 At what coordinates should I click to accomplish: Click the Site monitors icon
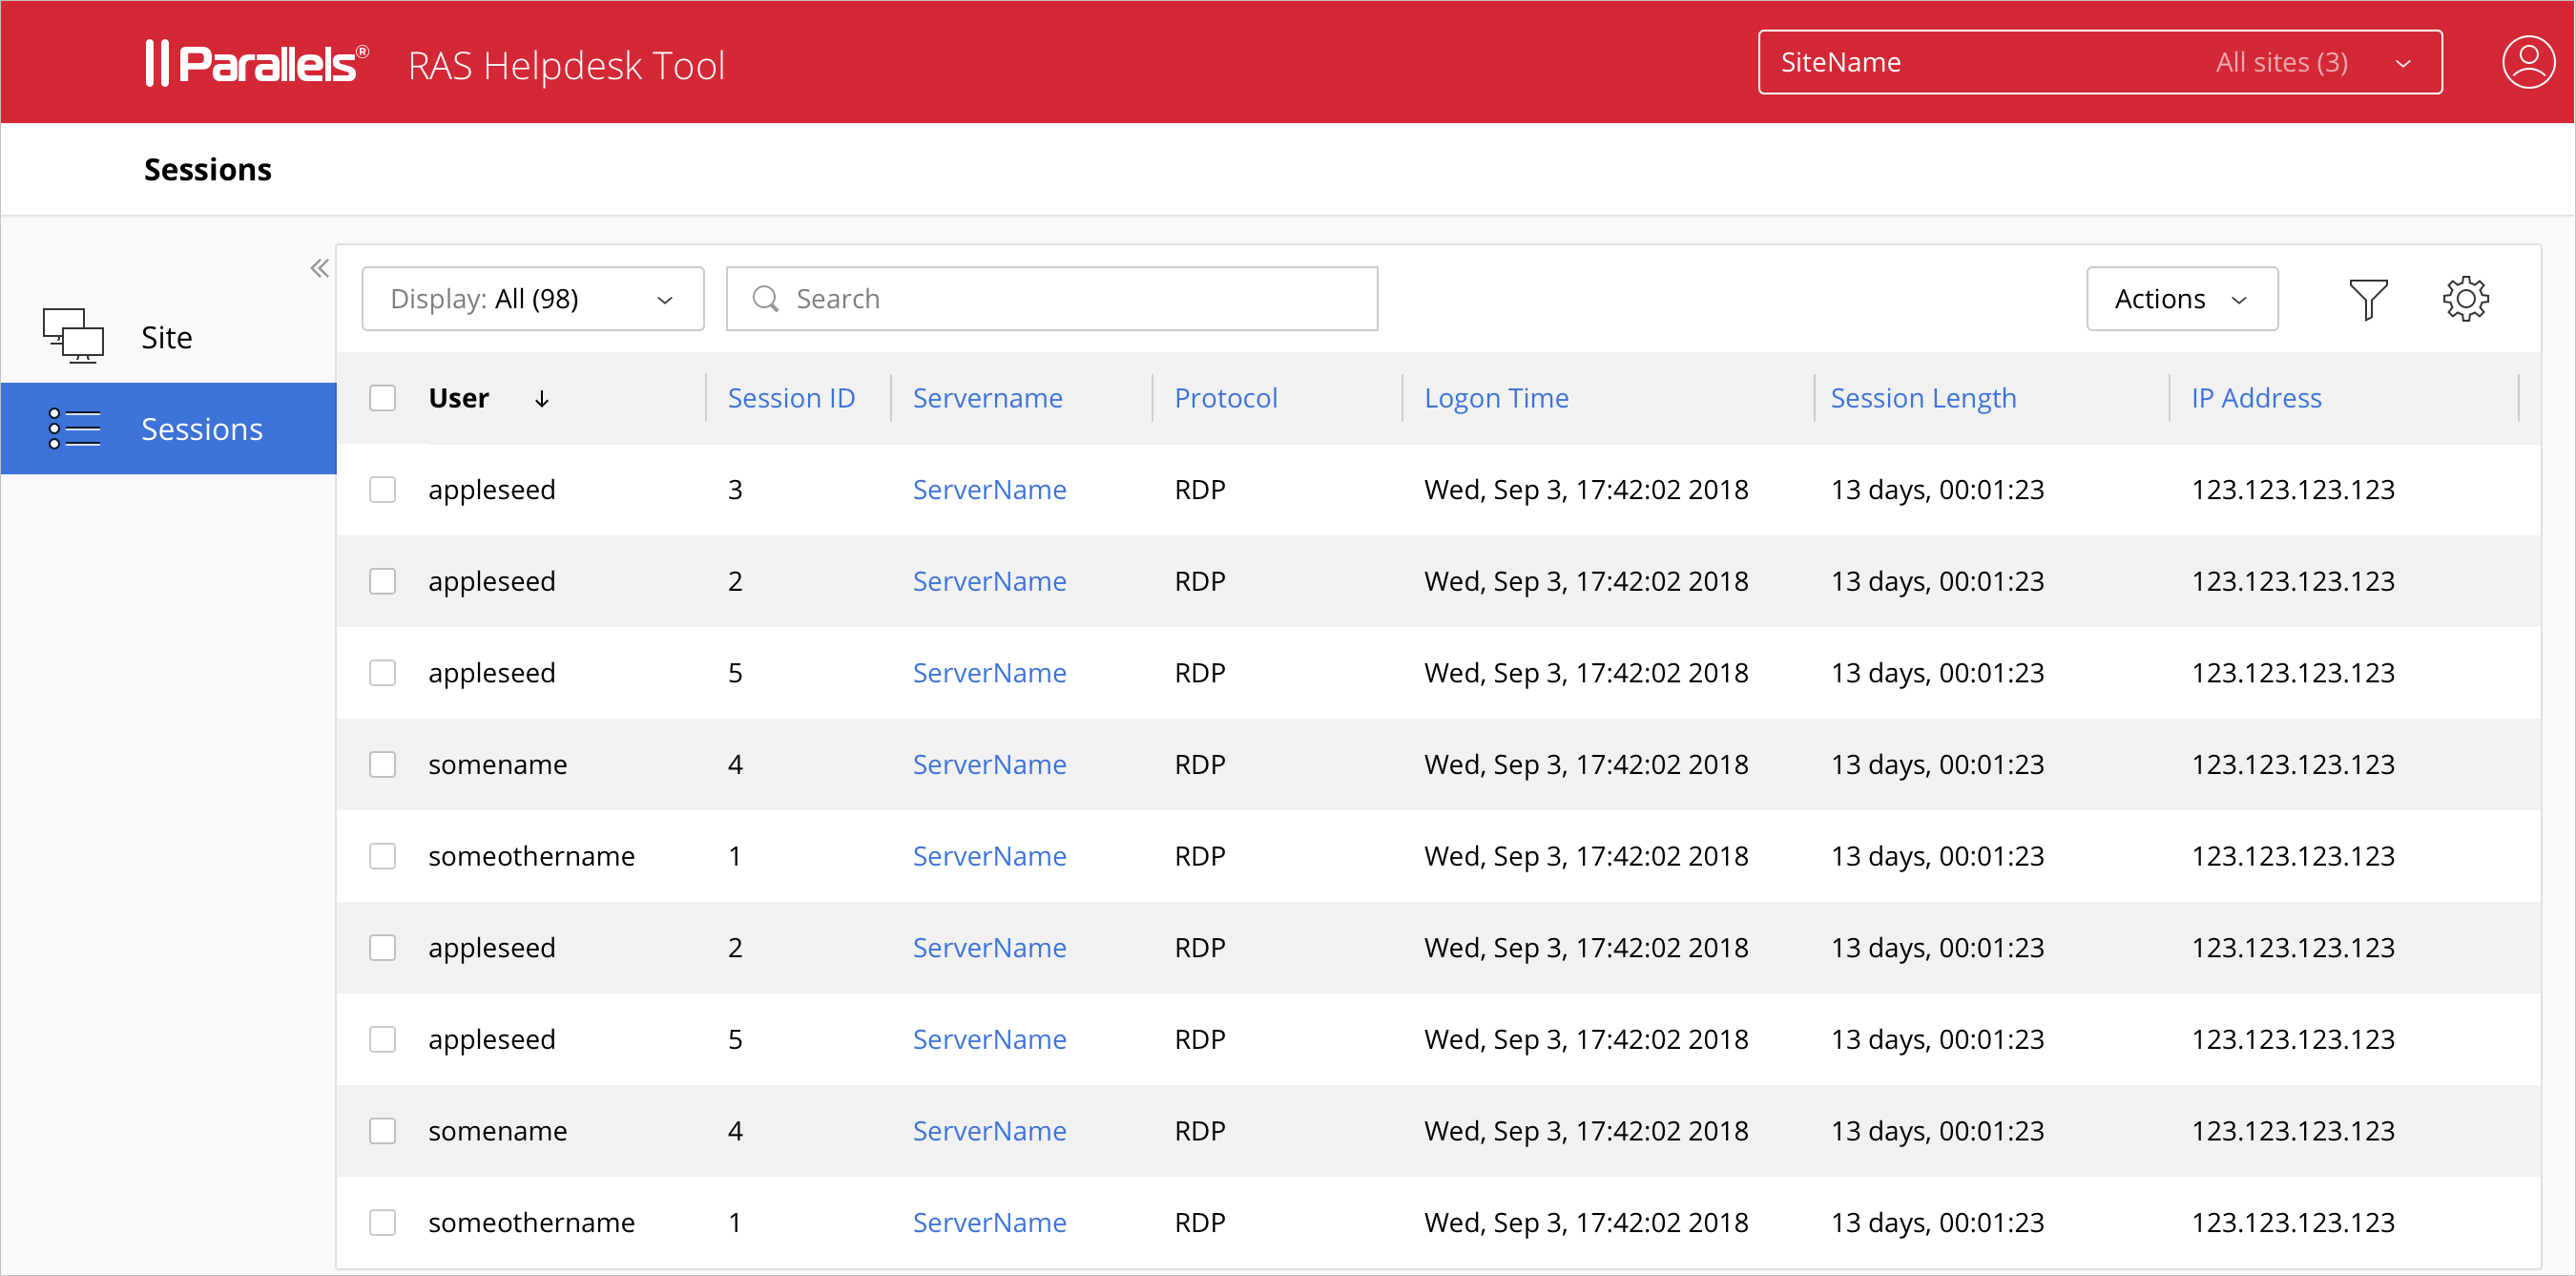(73, 336)
